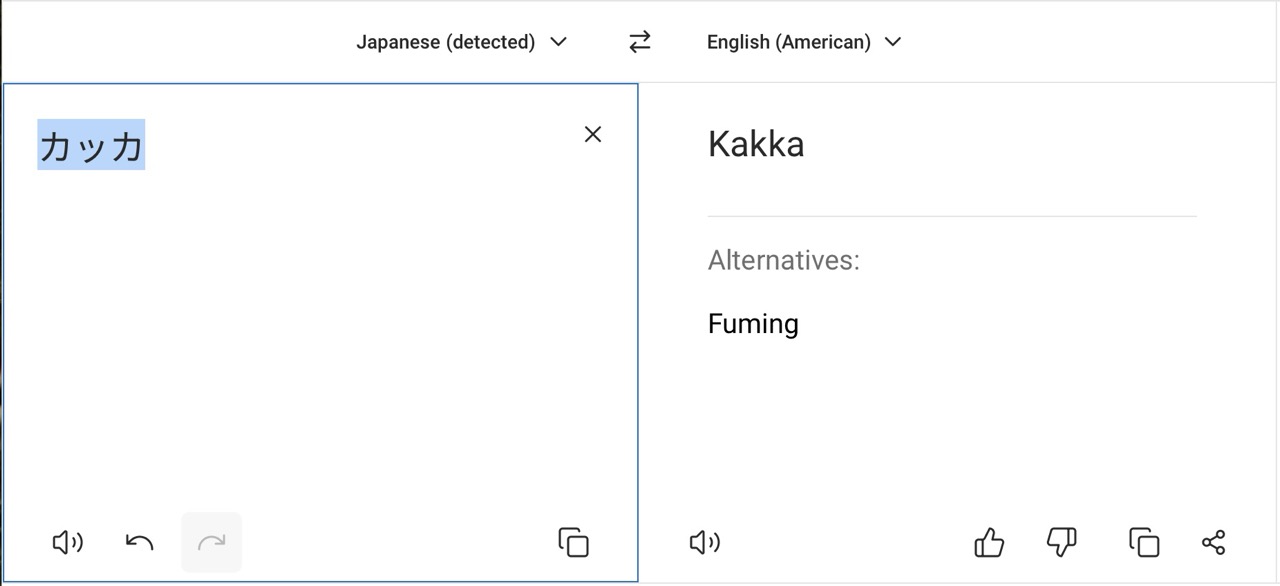Open the English (American) language dropdown
This screenshot has height=586, width=1280.
[x=788, y=42]
